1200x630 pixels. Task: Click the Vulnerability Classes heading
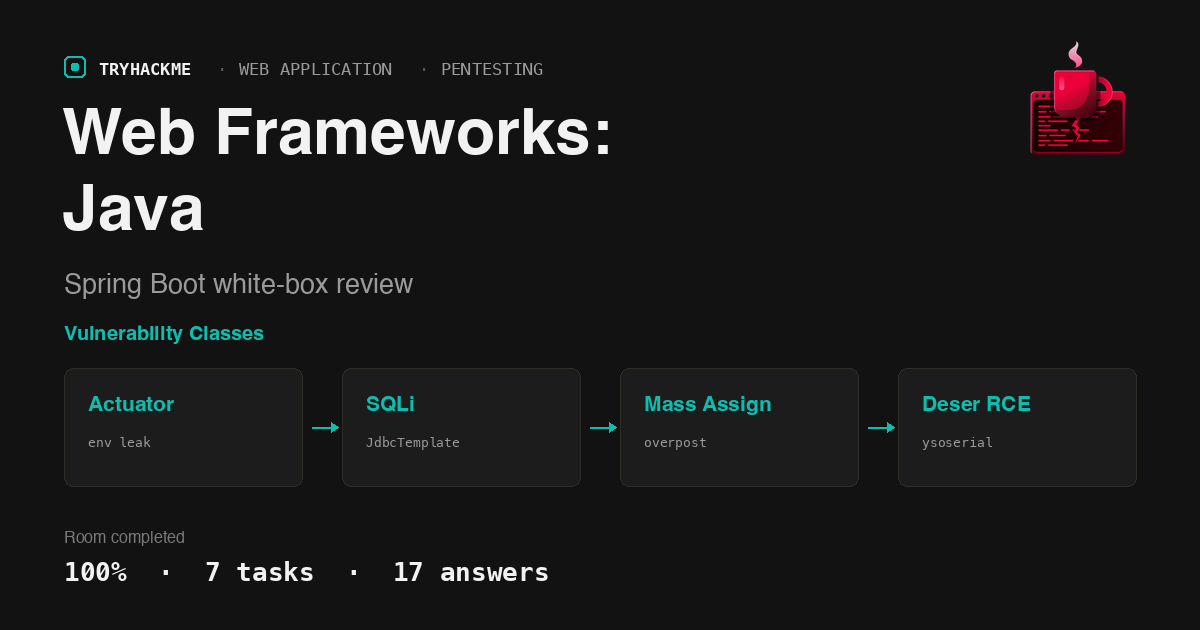click(x=164, y=333)
